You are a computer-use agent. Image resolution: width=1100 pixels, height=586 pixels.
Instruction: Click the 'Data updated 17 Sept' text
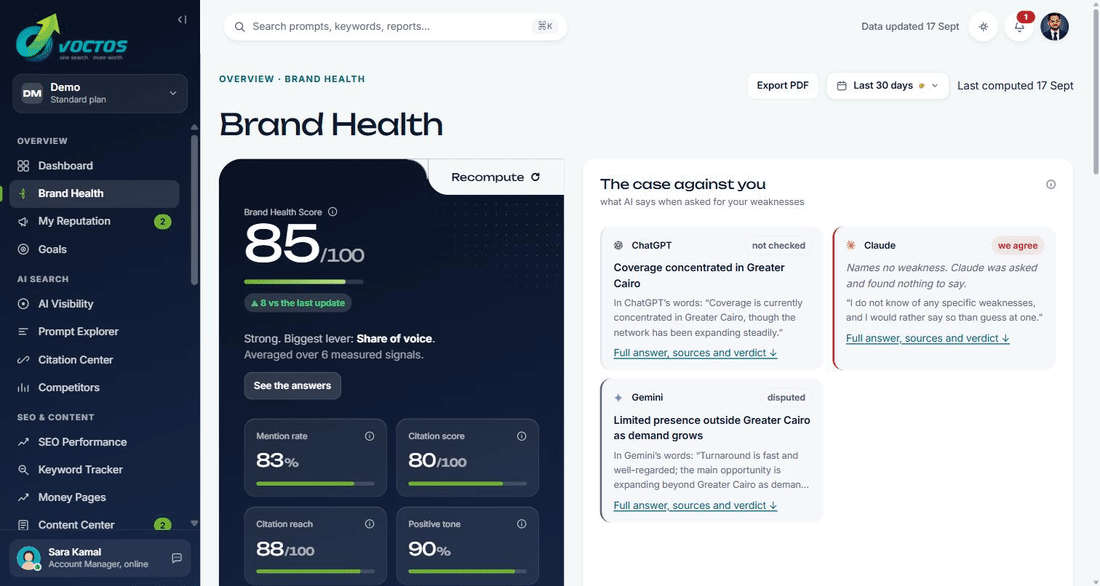coord(910,27)
